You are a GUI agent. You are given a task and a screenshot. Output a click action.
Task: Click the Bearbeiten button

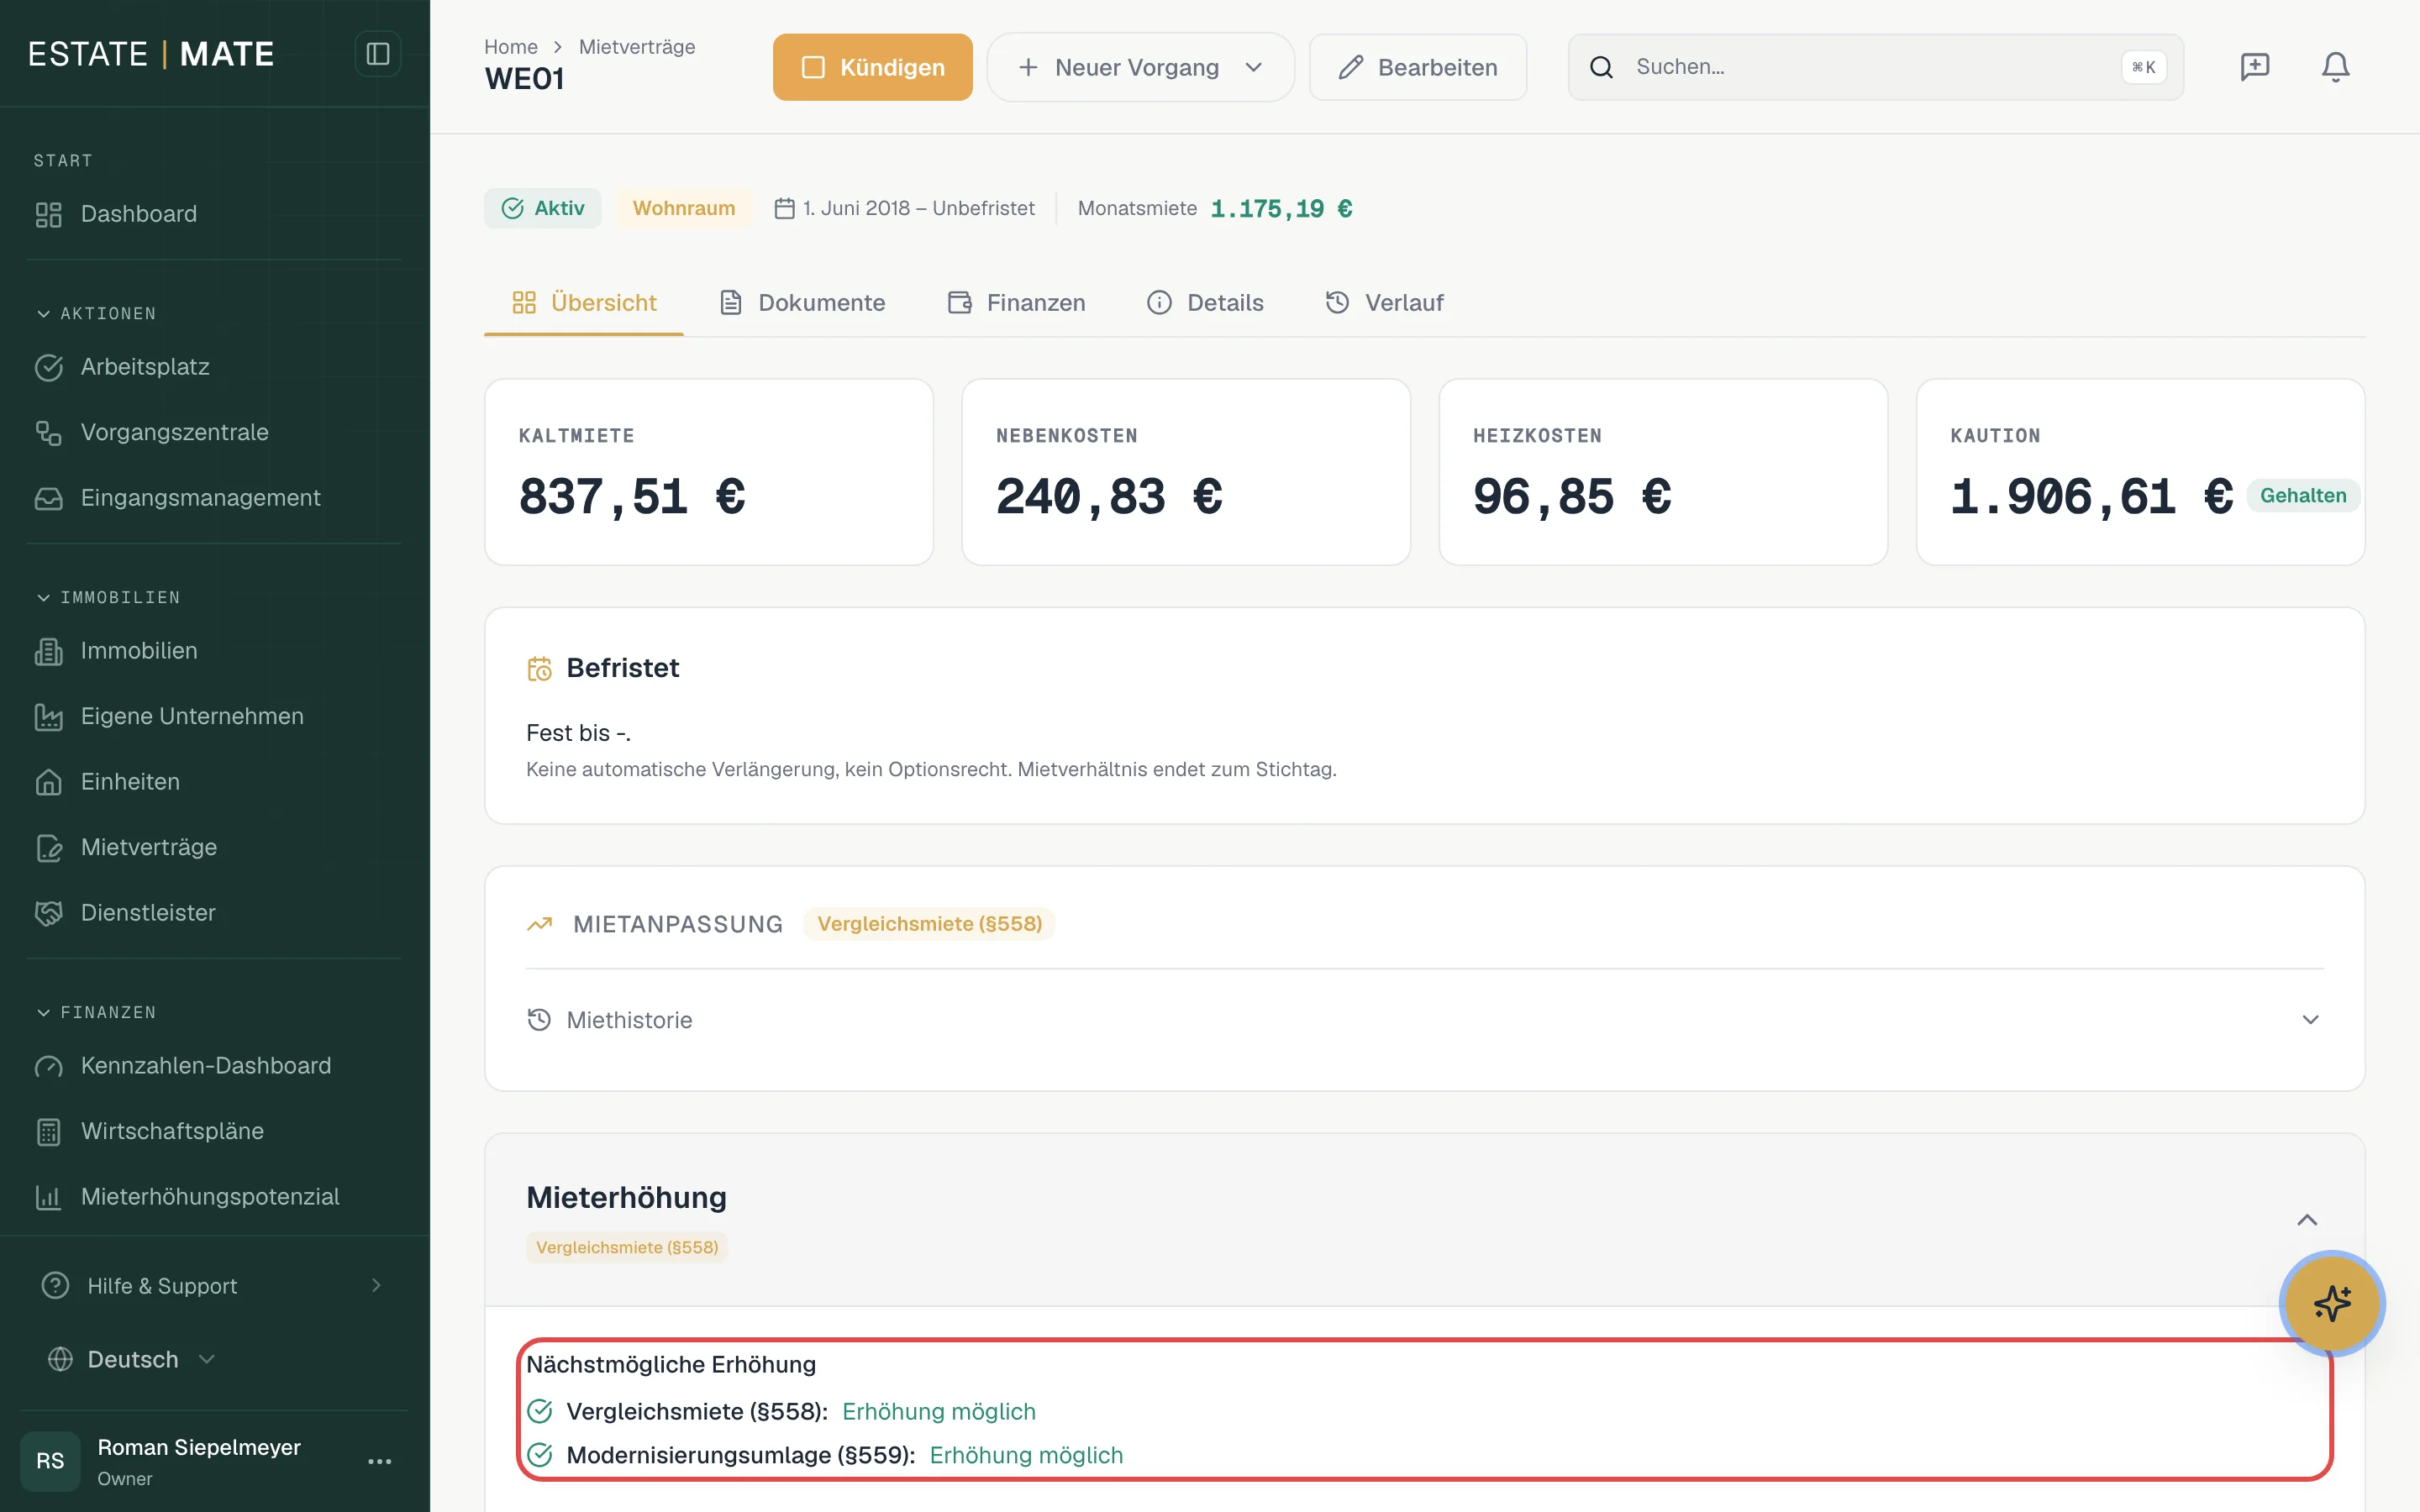click(1418, 67)
